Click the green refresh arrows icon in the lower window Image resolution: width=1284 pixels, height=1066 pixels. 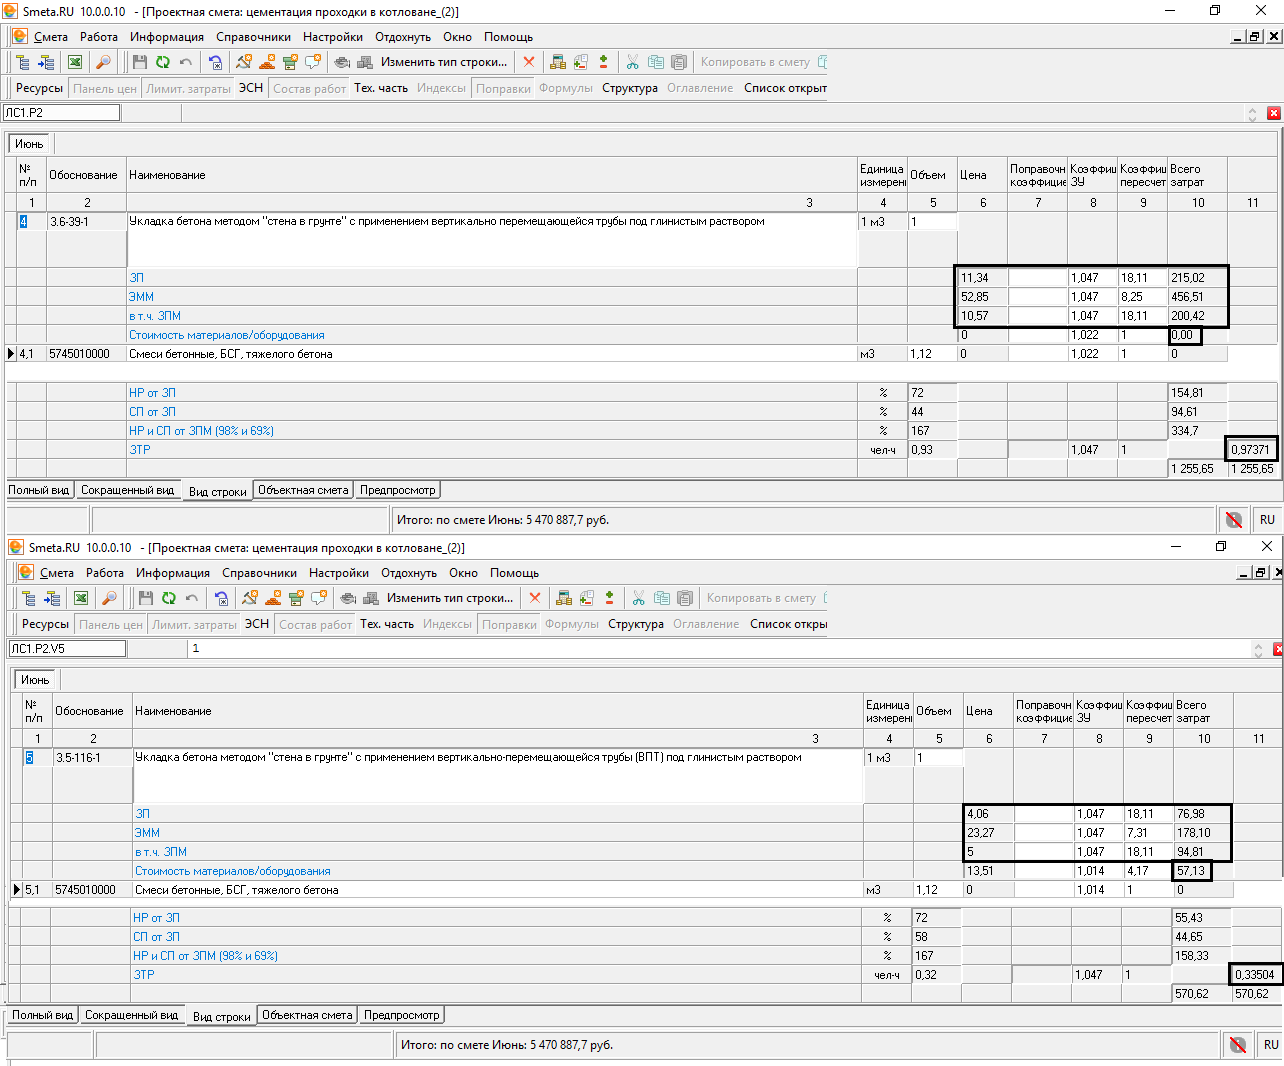(x=169, y=598)
